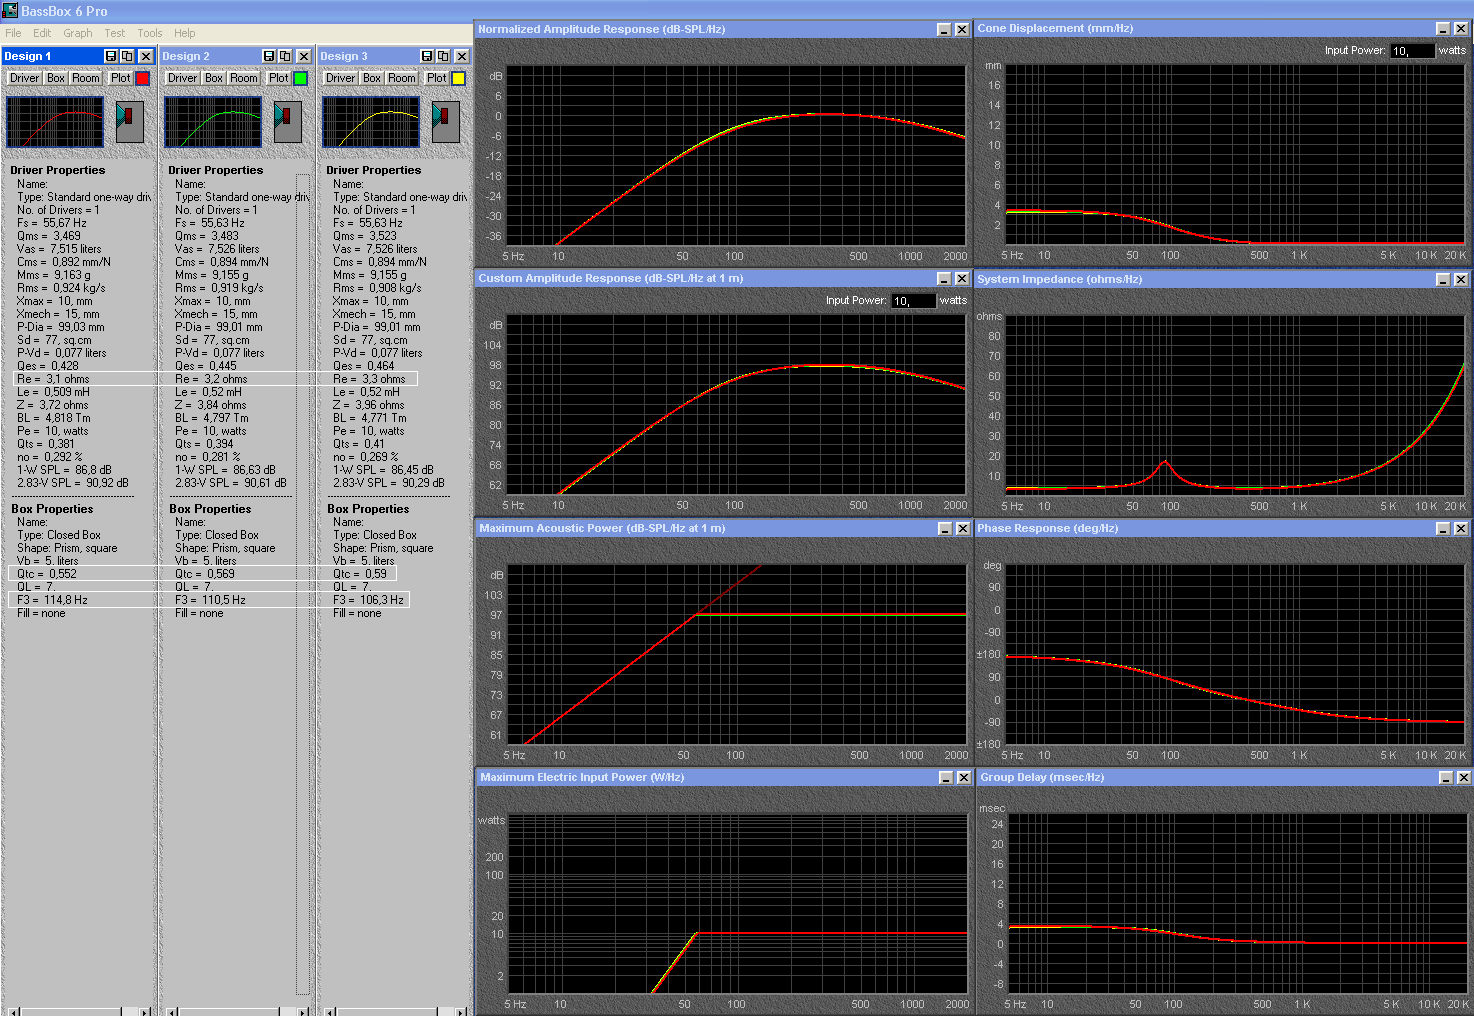Viewport: 1474px width, 1016px height.
Task: Select the Design 1 mini response graph thumbnail
Action: coord(55,121)
